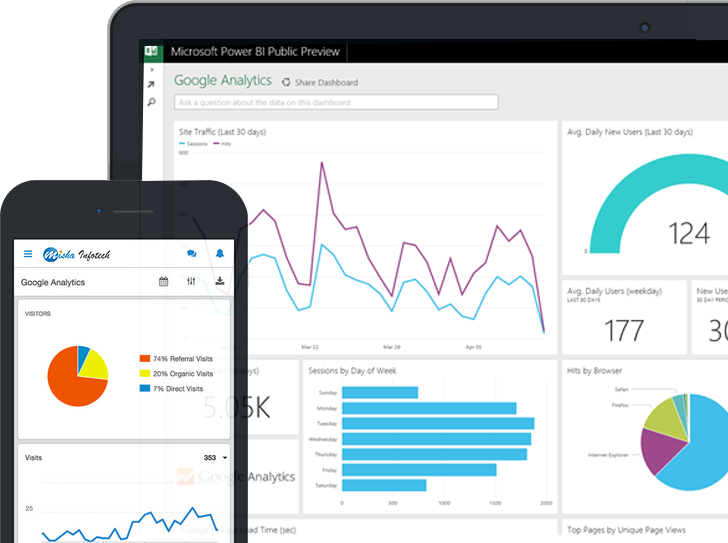
Task: Open the calendar date picker icon
Action: coord(163,281)
